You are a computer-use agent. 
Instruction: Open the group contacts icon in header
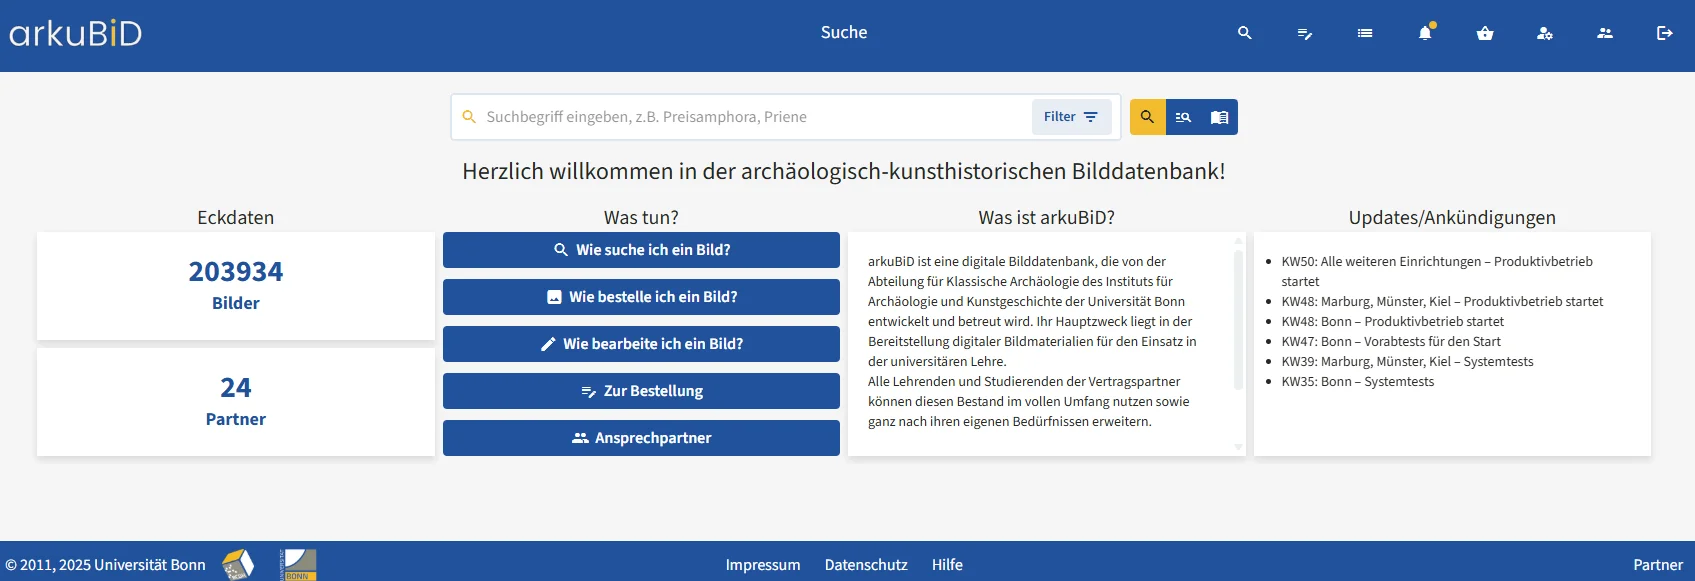(1605, 33)
